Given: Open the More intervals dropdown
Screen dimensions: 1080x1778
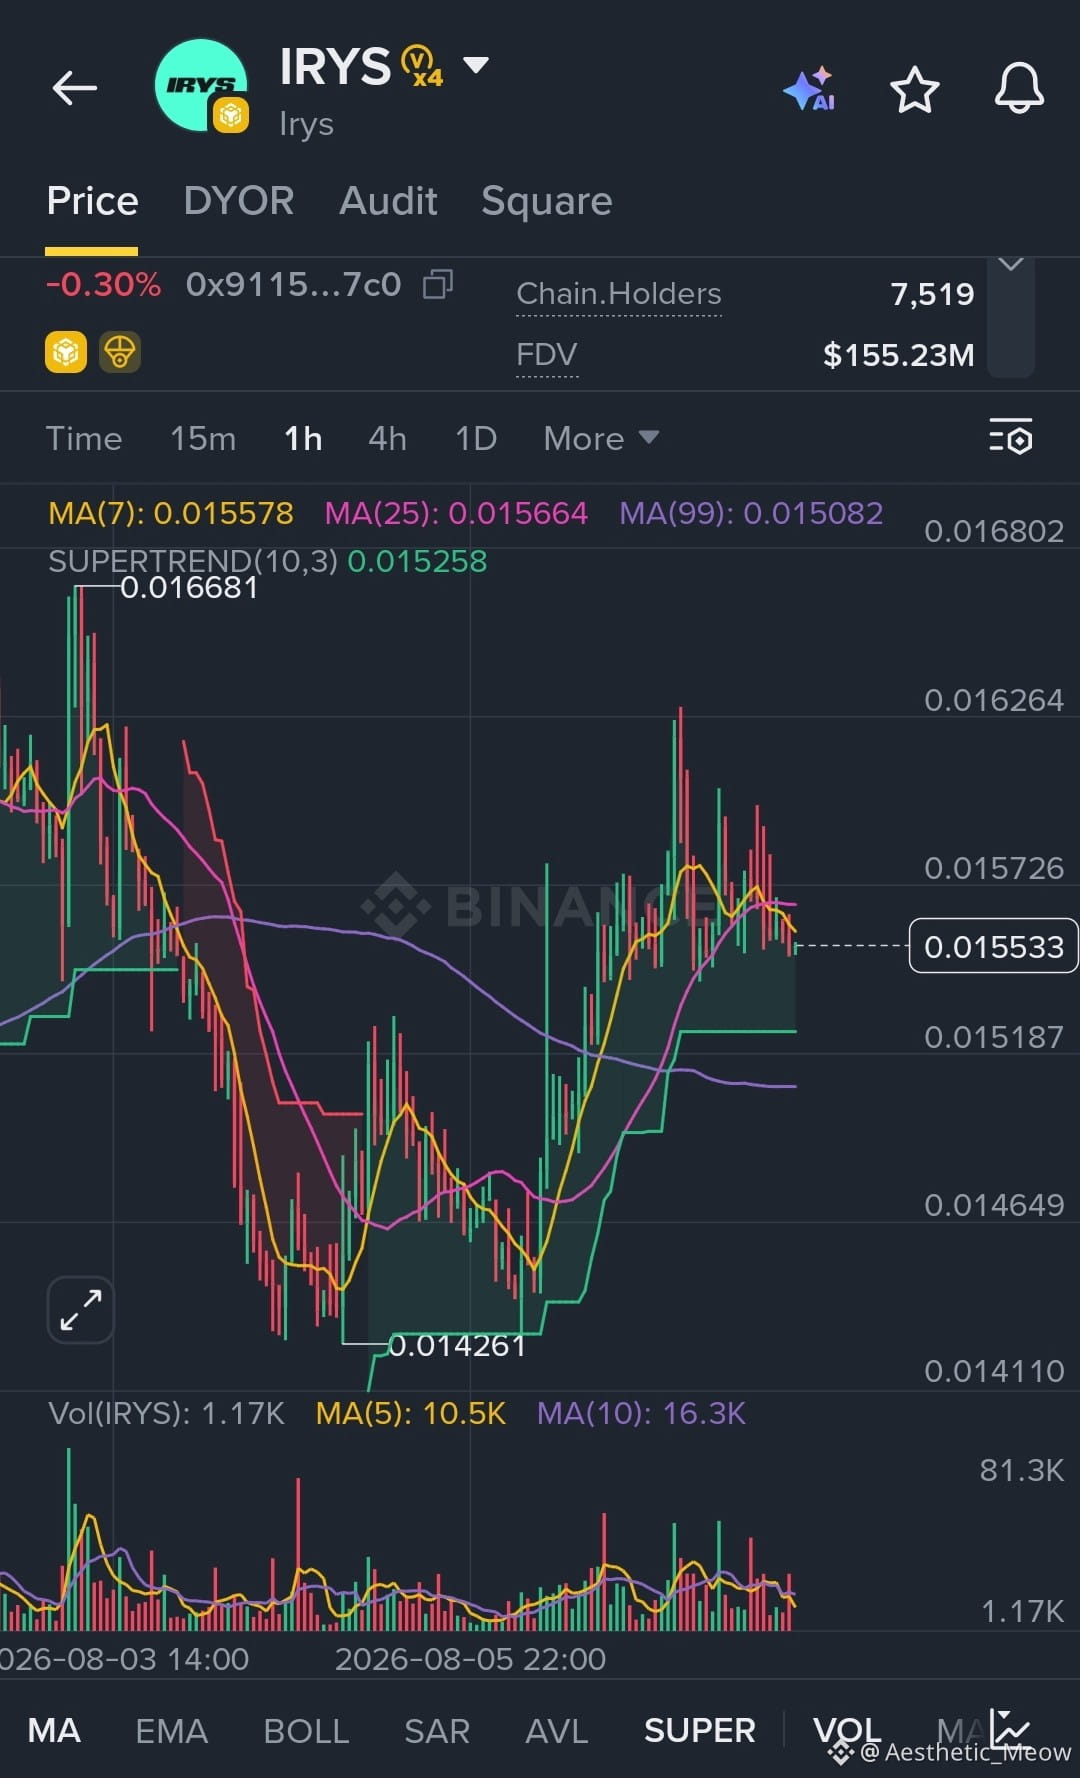Looking at the screenshot, I should click(601, 438).
